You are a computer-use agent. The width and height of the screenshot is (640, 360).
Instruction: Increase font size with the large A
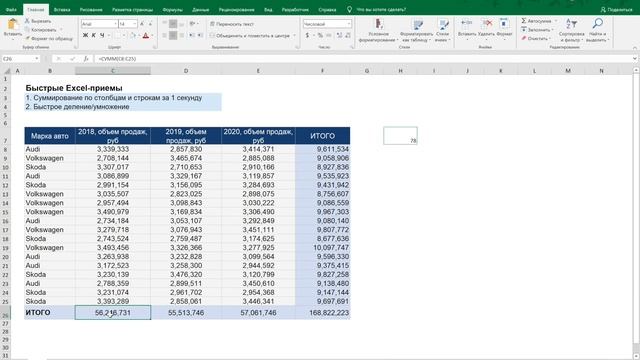click(142, 24)
